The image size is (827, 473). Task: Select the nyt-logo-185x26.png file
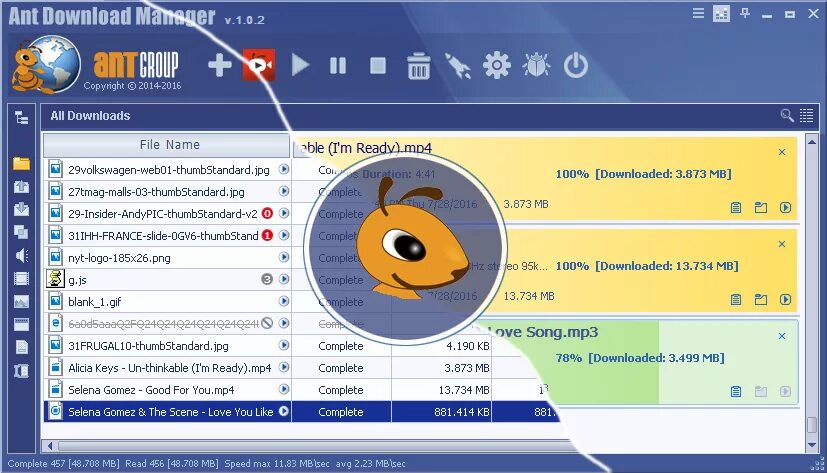point(168,258)
